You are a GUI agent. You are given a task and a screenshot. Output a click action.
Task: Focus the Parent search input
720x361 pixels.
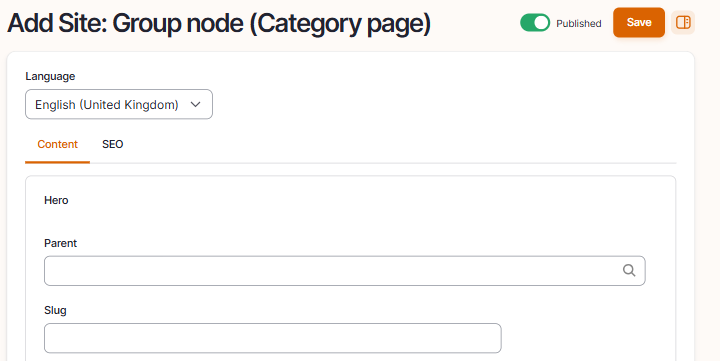(x=344, y=271)
